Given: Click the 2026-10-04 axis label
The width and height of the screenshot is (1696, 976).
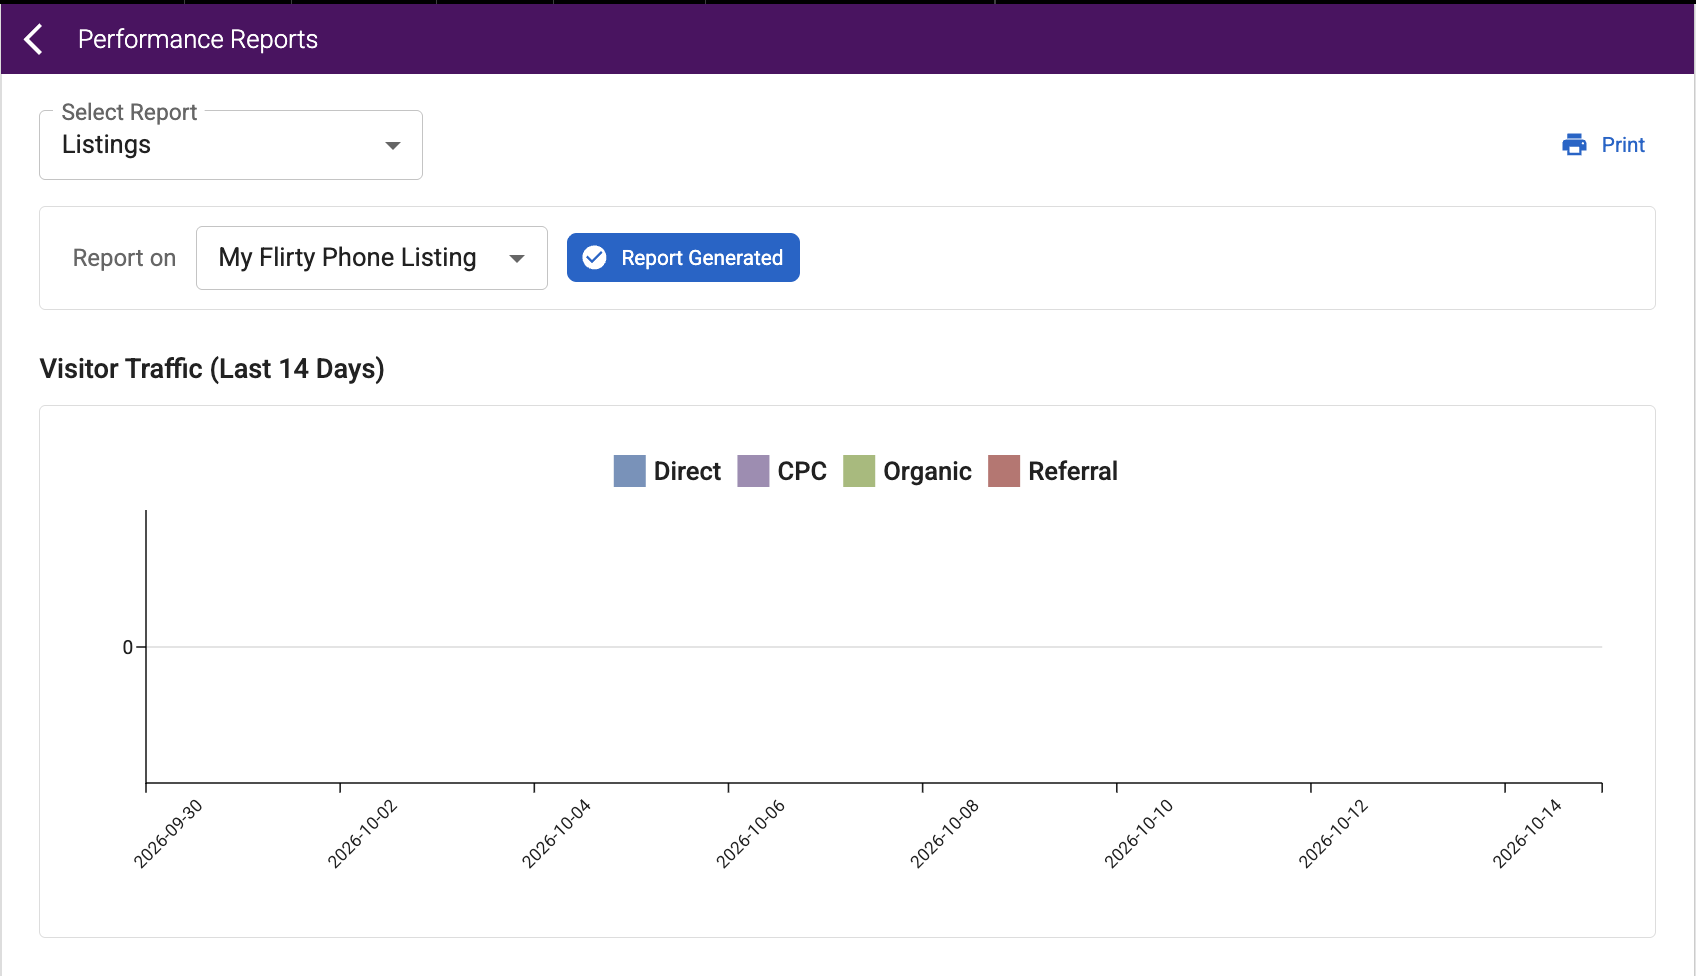Looking at the screenshot, I should 556,833.
